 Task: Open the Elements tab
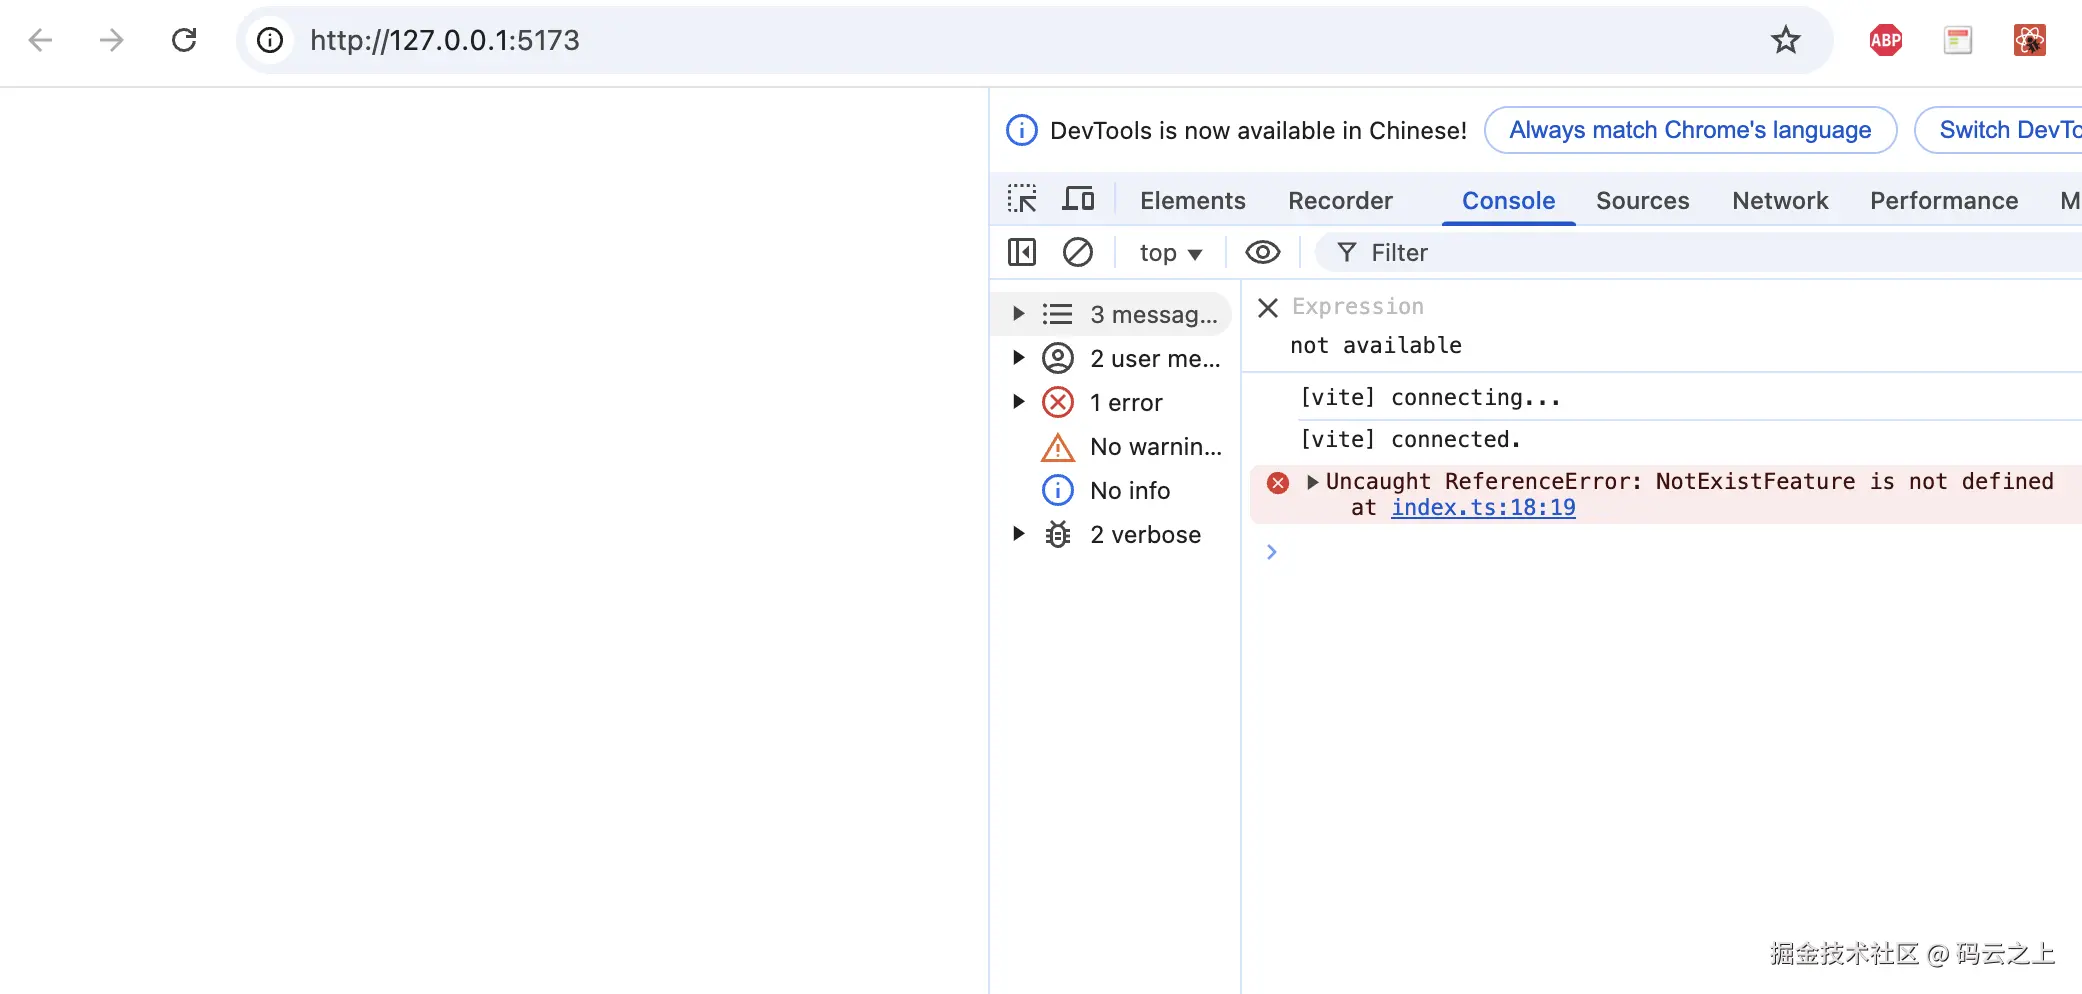[x=1192, y=201]
